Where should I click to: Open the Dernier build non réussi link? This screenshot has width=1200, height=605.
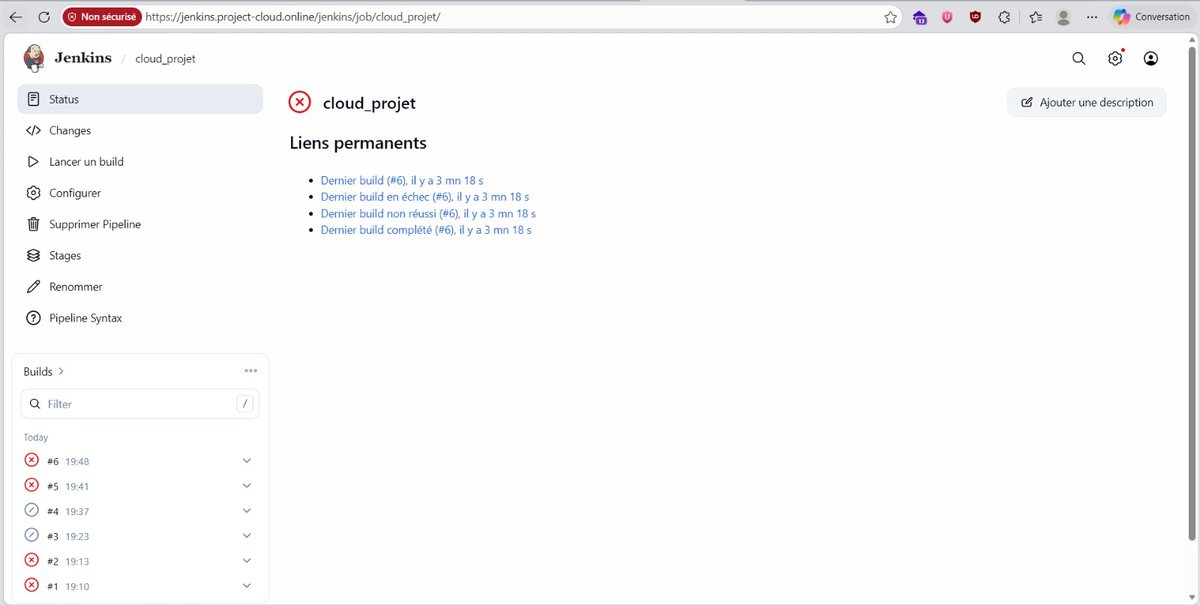coord(428,213)
